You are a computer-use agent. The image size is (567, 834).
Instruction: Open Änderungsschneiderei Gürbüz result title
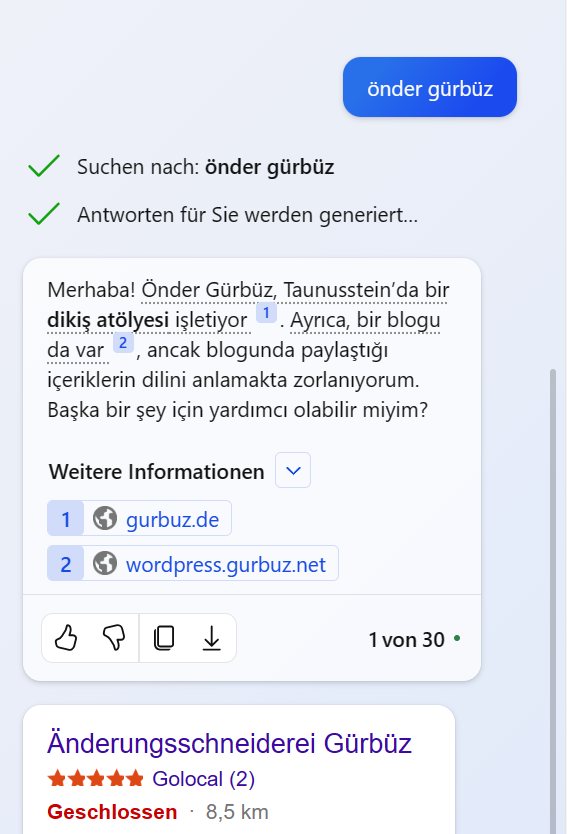[229, 743]
